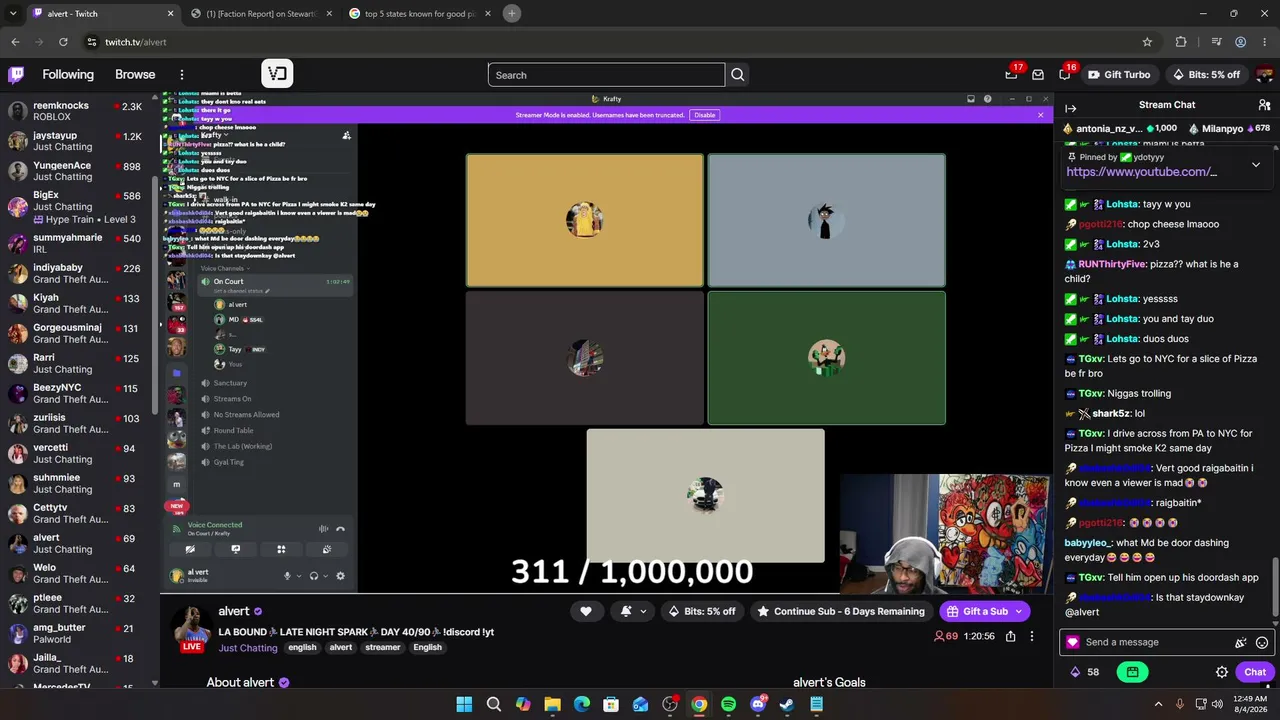The width and height of the screenshot is (1280, 720).
Task: Open the Whispers envelope icon
Action: 1038,75
